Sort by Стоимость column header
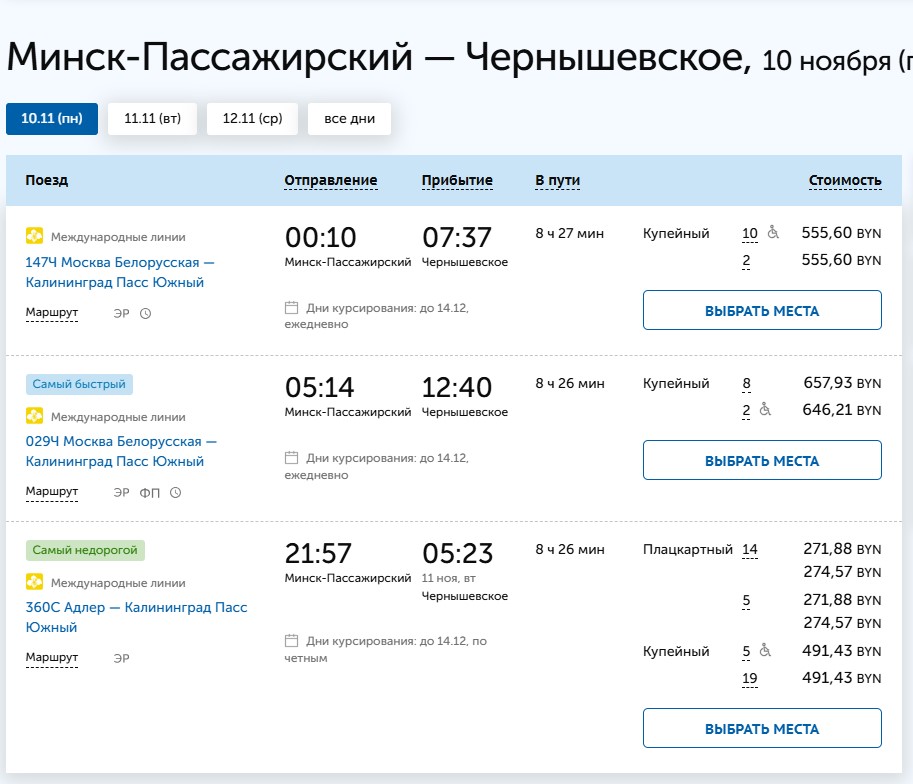 click(x=846, y=180)
